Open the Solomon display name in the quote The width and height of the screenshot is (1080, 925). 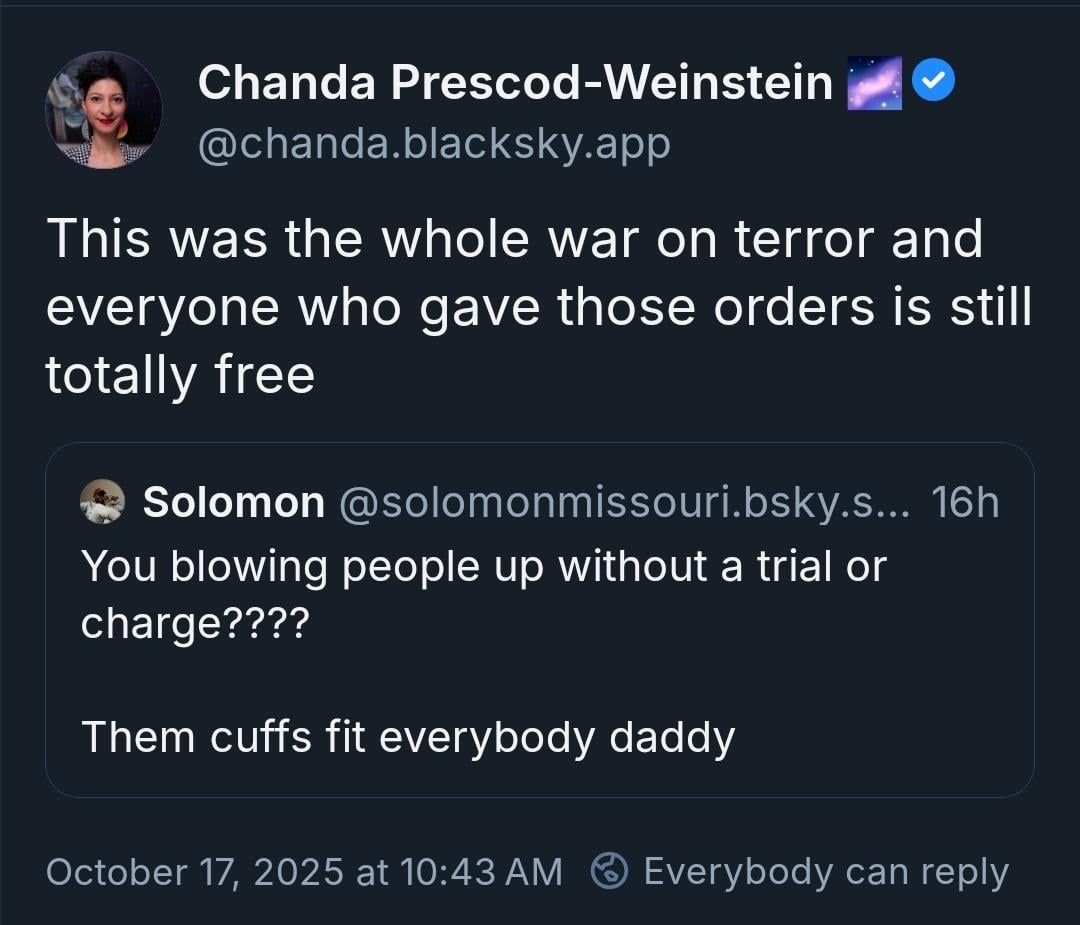click(x=234, y=502)
